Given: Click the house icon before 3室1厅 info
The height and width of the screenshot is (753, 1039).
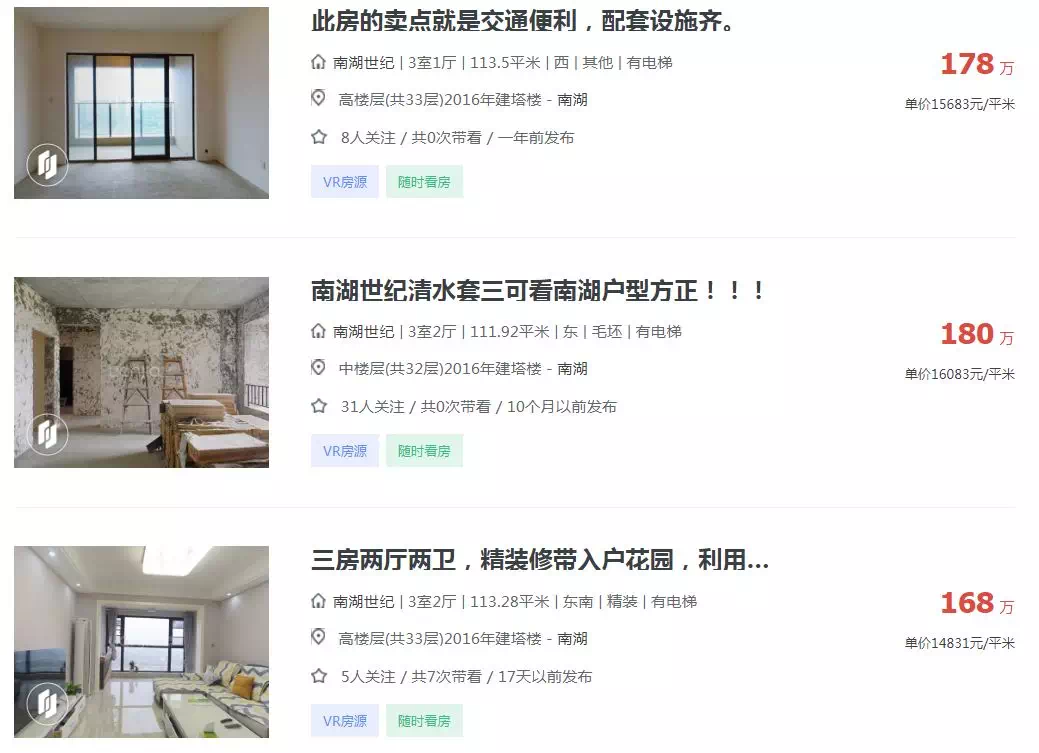Looking at the screenshot, I should (x=318, y=62).
